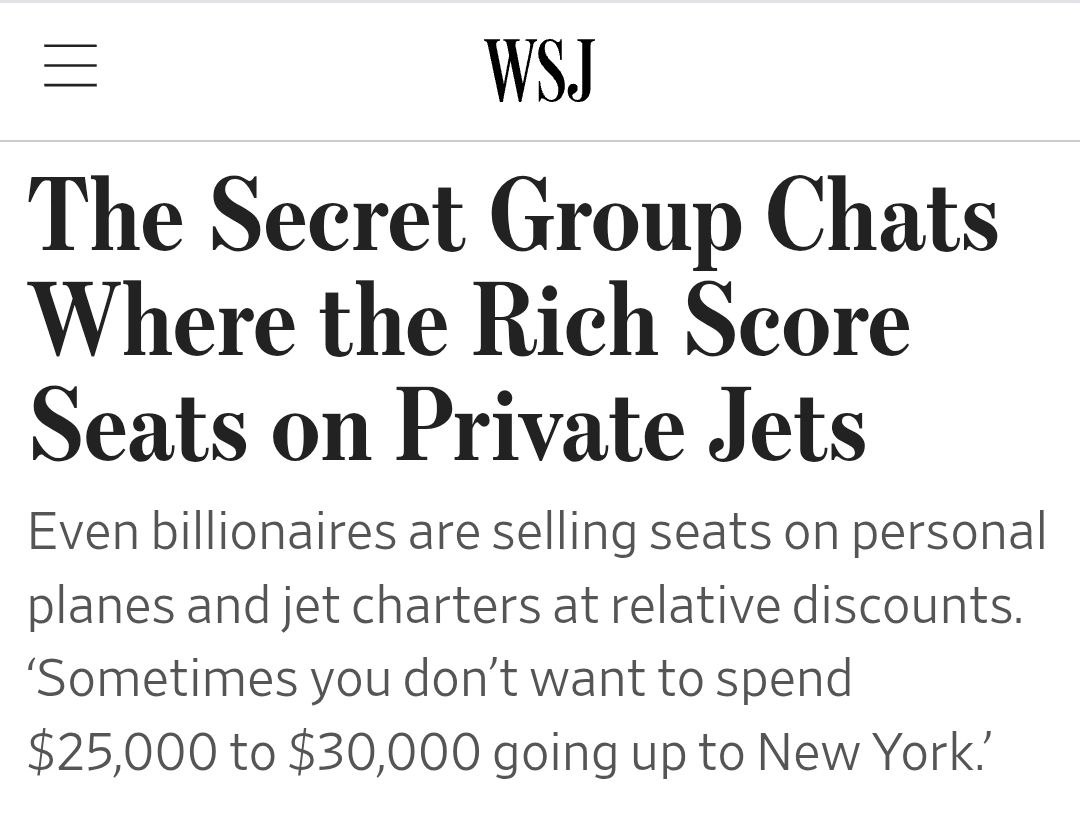The width and height of the screenshot is (1080, 838).
Task: Click headline line 'Seats on Private Jets'
Action: click(448, 425)
